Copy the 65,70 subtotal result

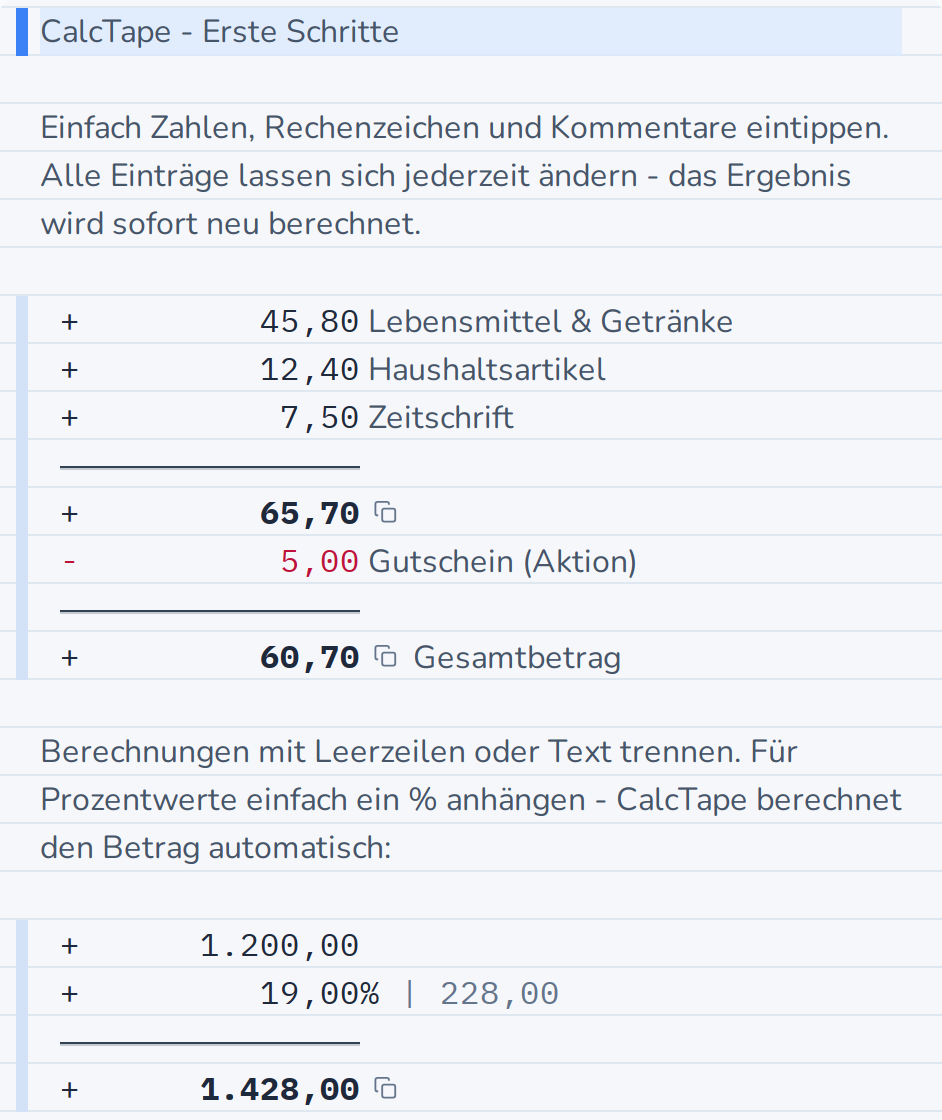[x=386, y=513]
